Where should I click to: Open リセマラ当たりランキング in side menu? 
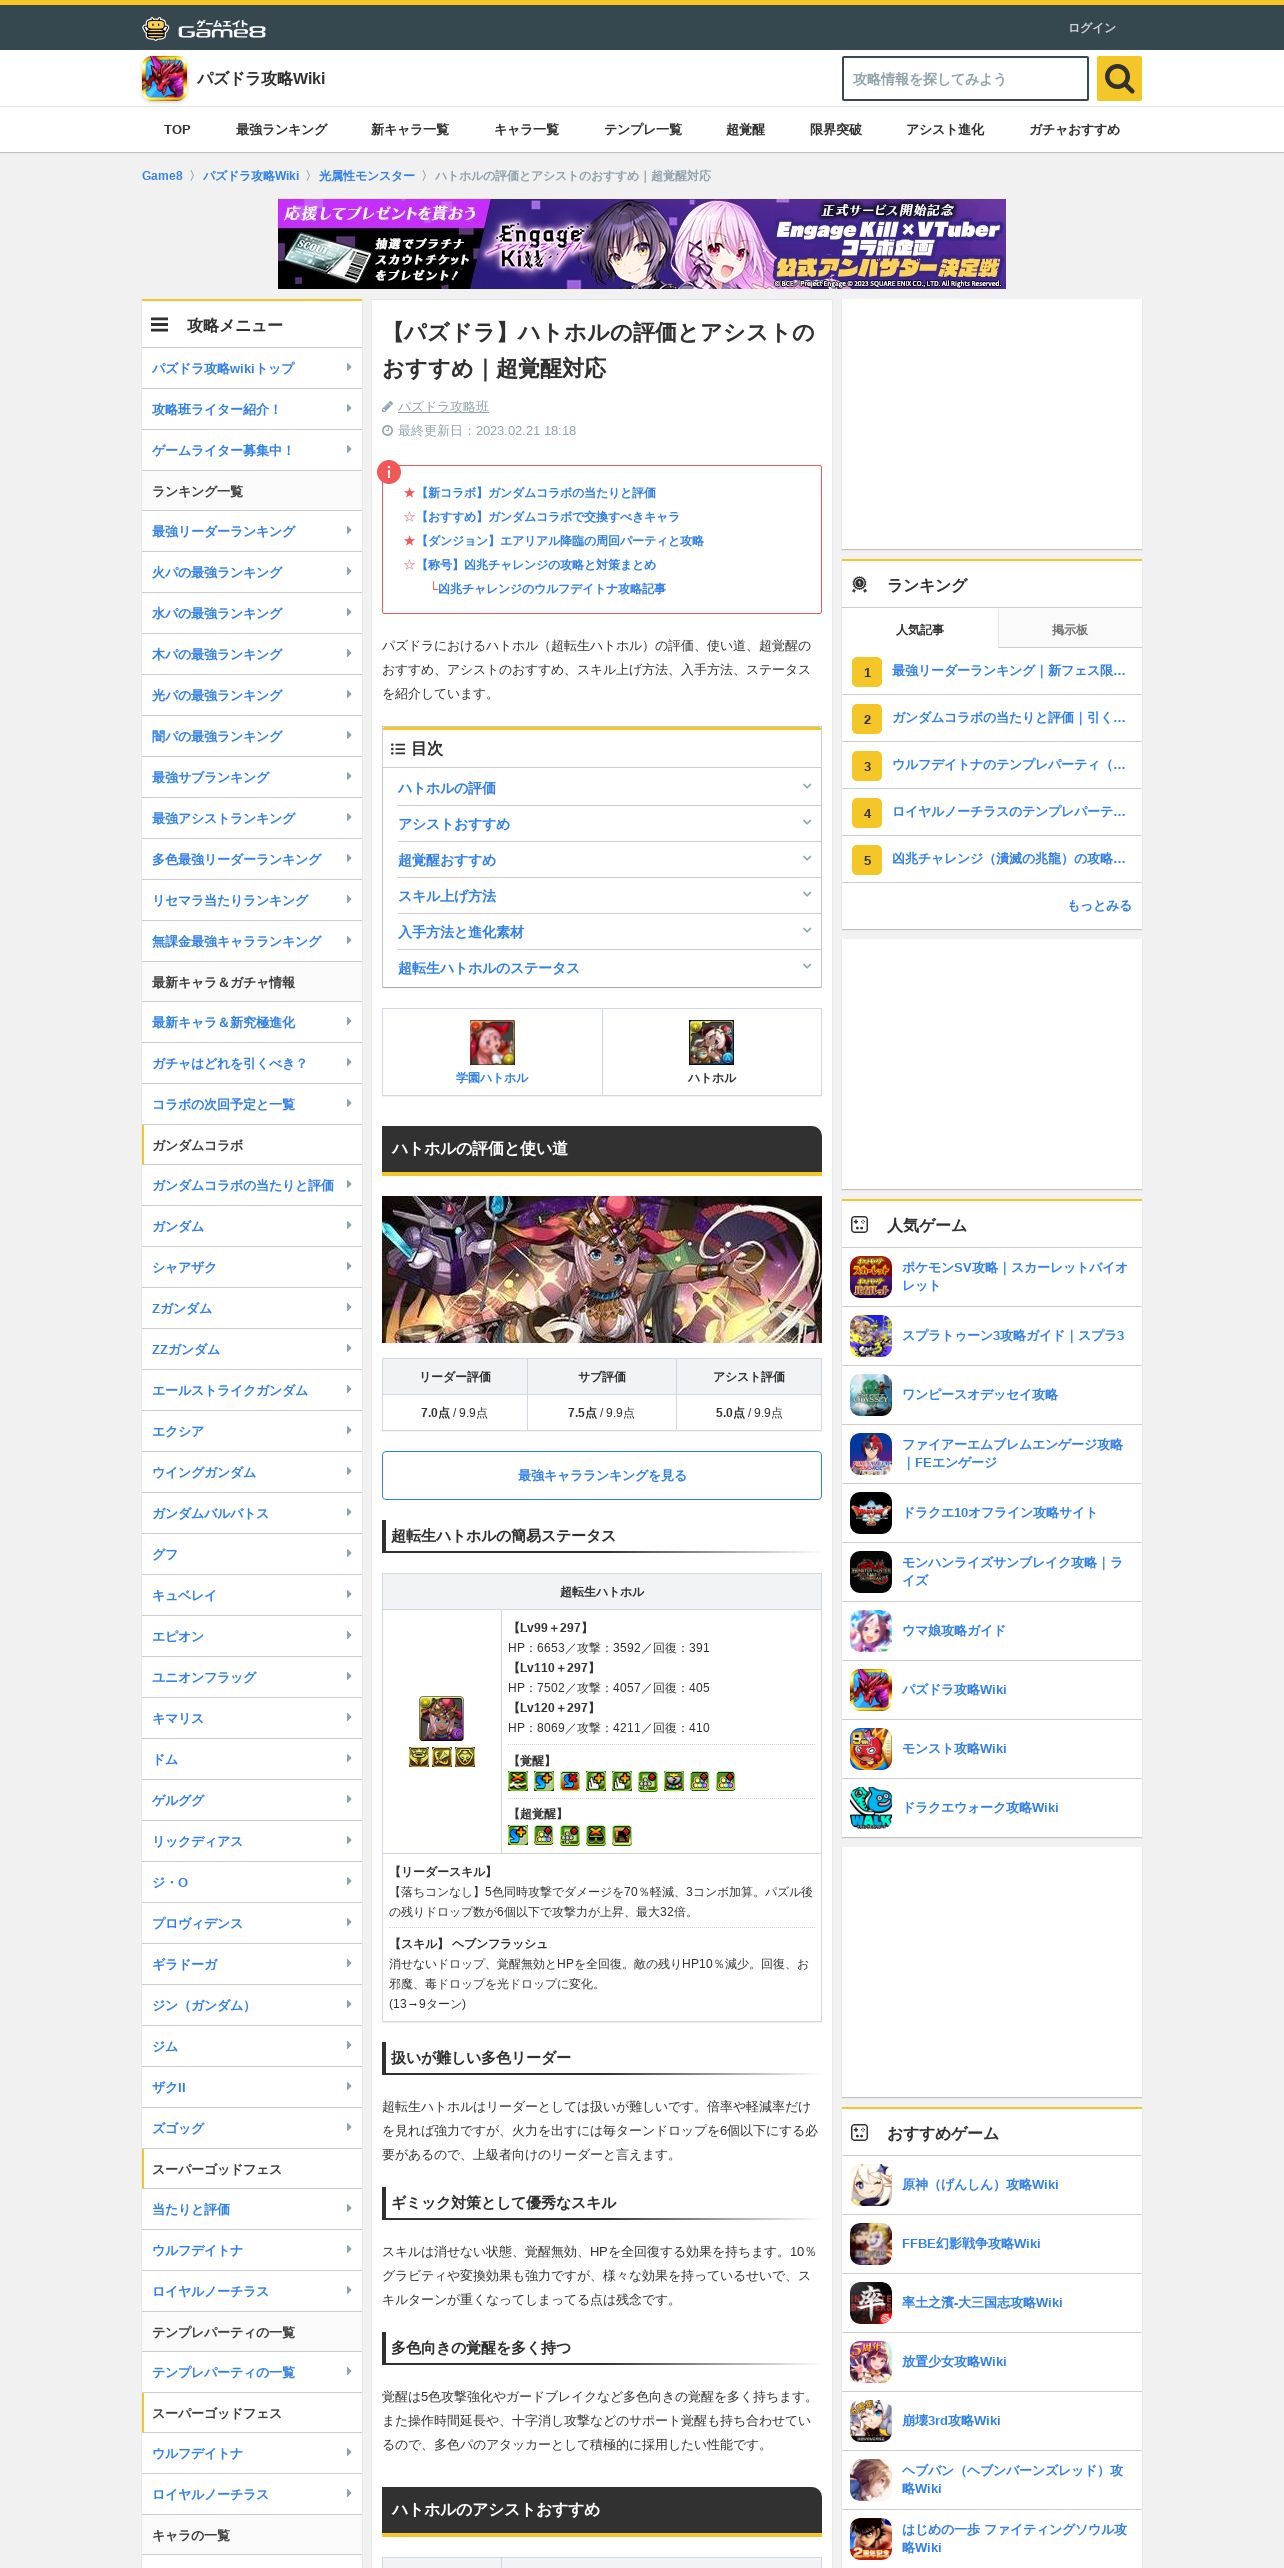coord(252,900)
